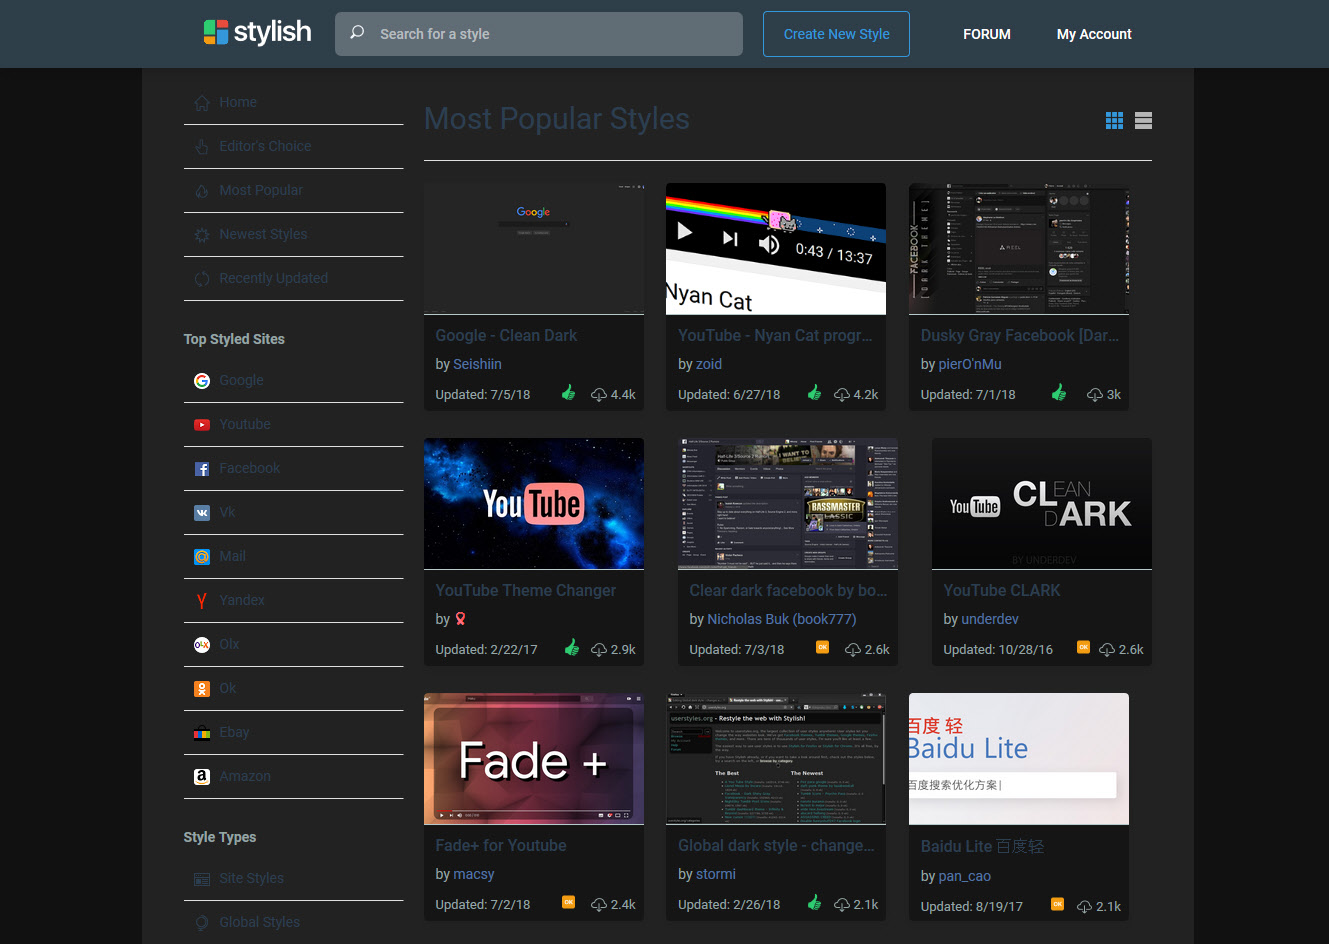This screenshot has height=944, width=1329.
Task: Click the search magnifier icon
Action: [x=357, y=33]
